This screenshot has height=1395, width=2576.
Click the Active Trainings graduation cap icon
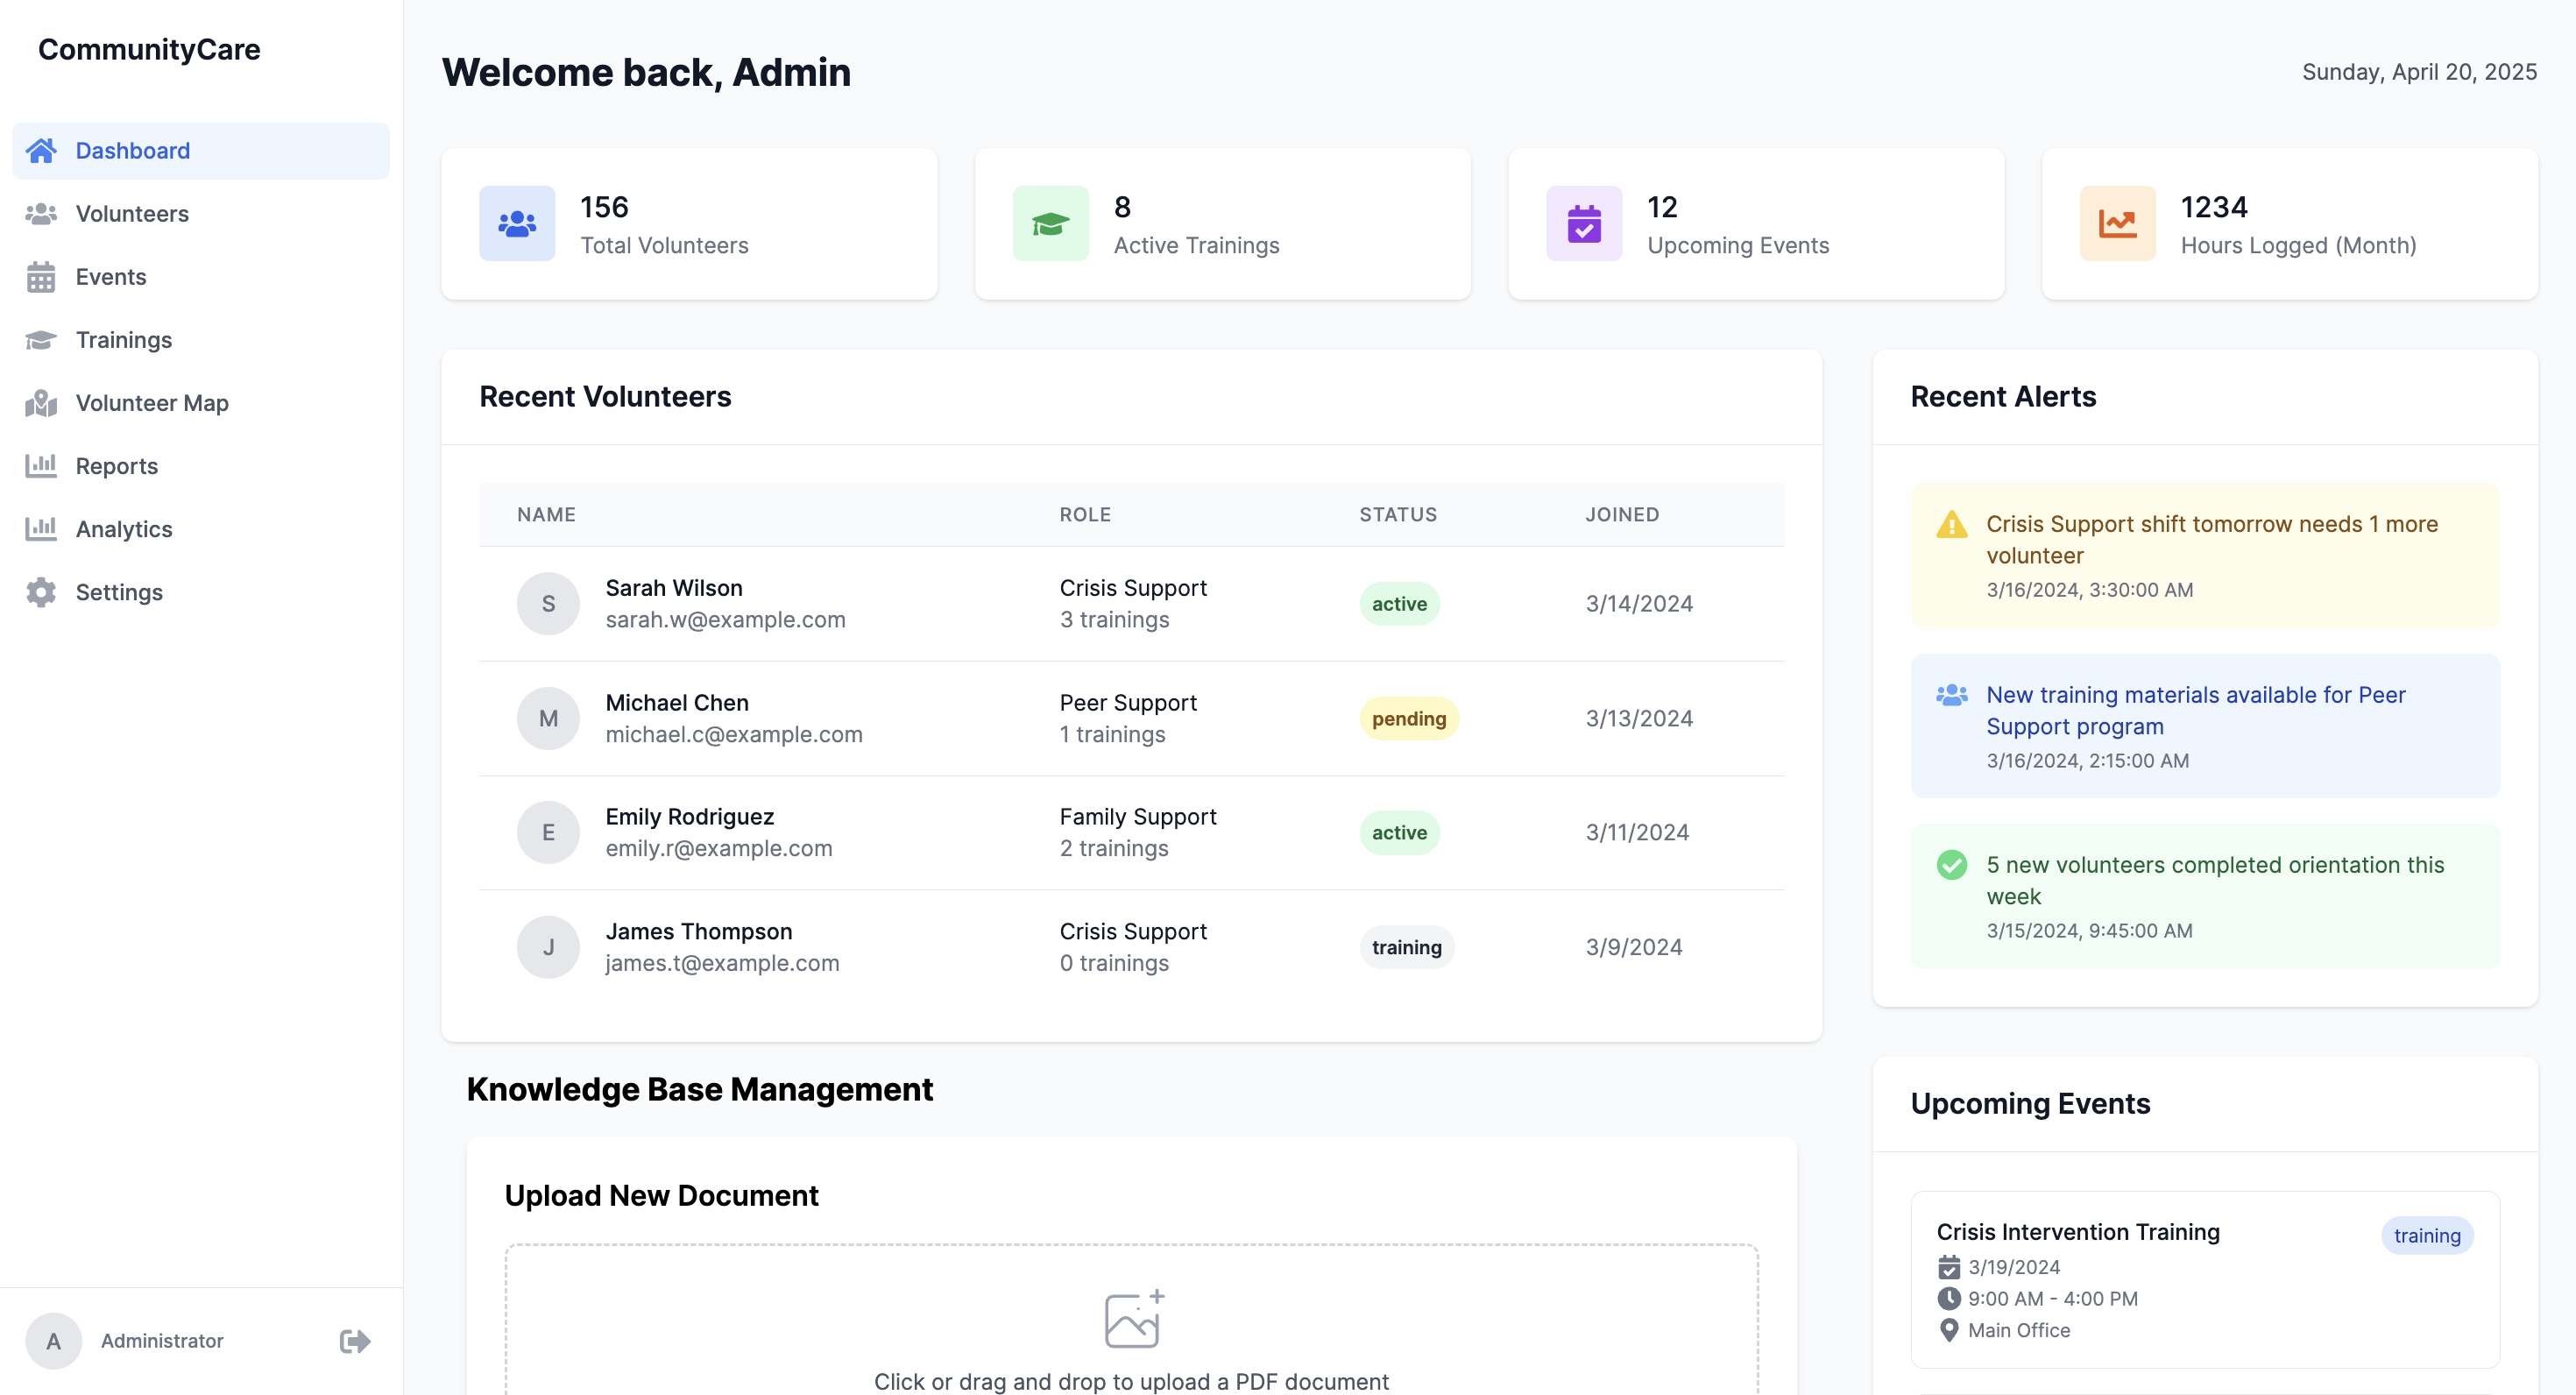[1050, 224]
